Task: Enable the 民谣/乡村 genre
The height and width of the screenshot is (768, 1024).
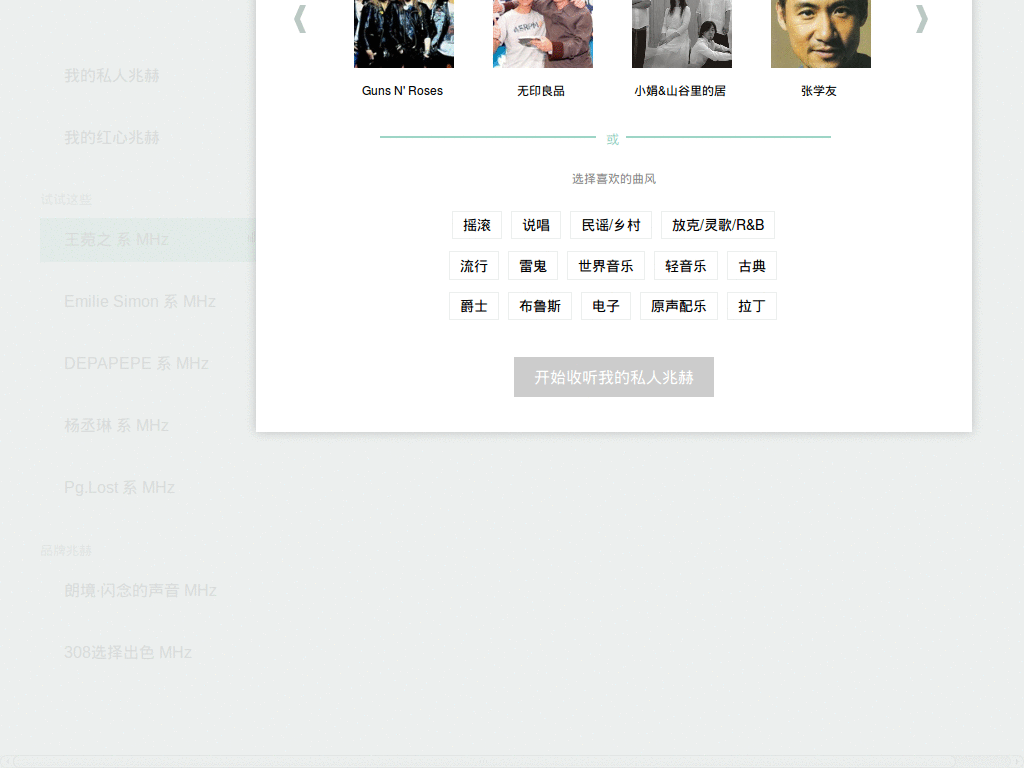Action: pos(611,225)
